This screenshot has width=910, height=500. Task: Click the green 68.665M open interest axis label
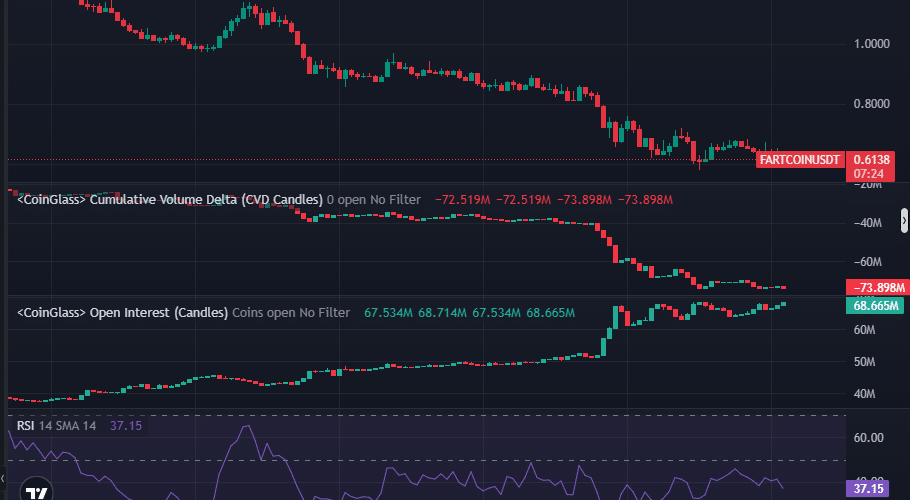(x=876, y=305)
